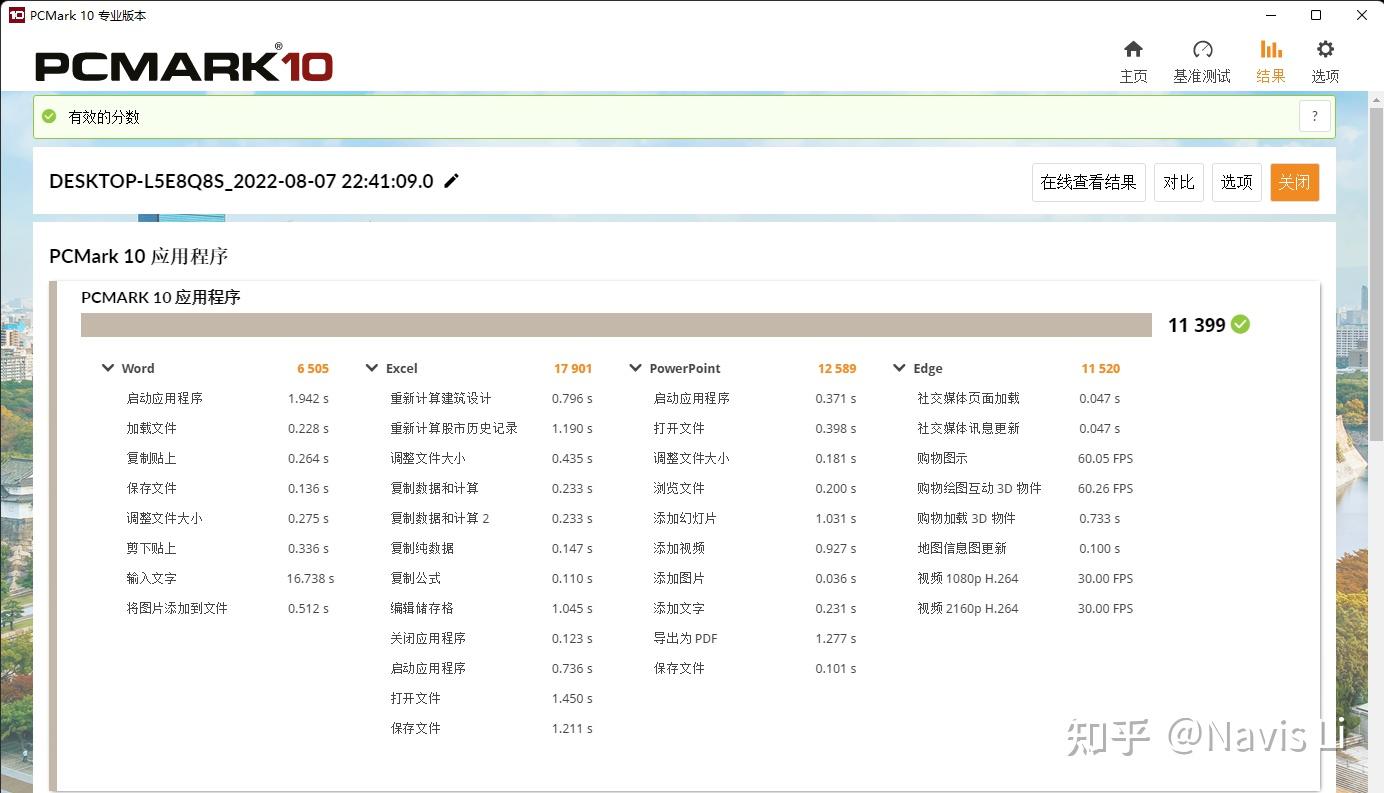This screenshot has height=793, width=1384.
Task: Click Word 将图片添加到文件 row label
Action: (x=177, y=608)
